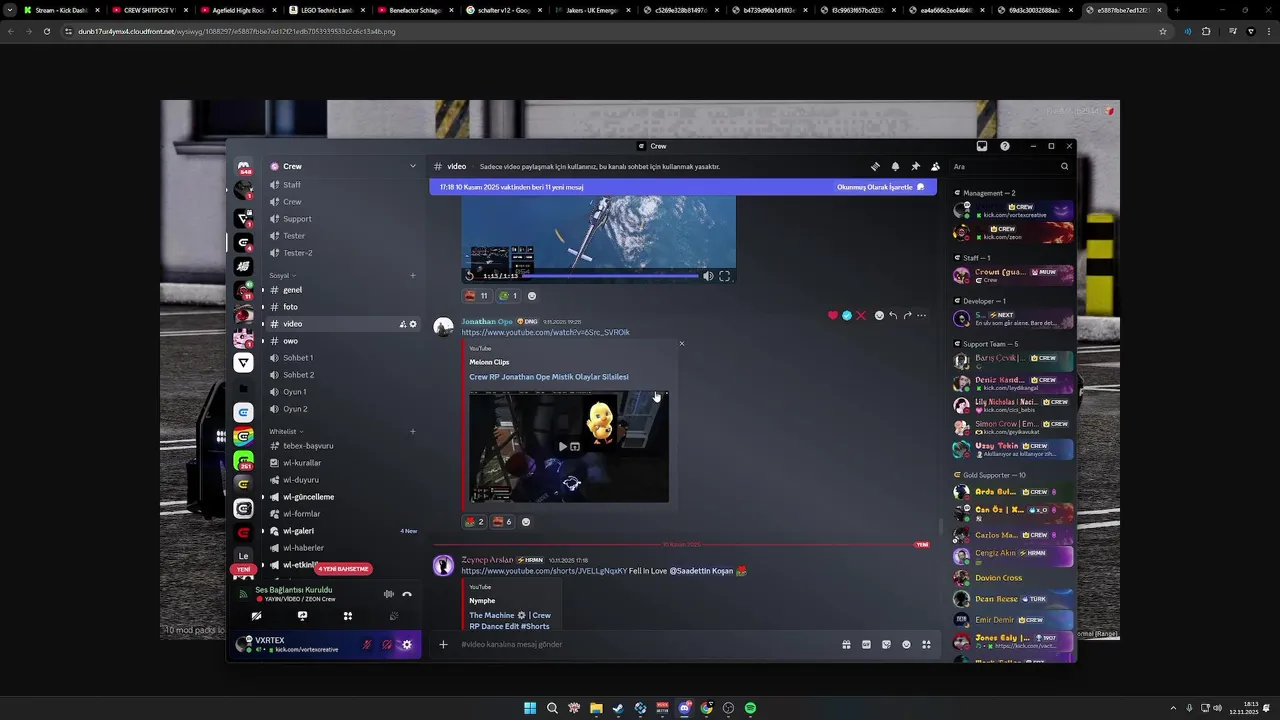
Task: Toggle member list icon in header
Action: click(935, 167)
